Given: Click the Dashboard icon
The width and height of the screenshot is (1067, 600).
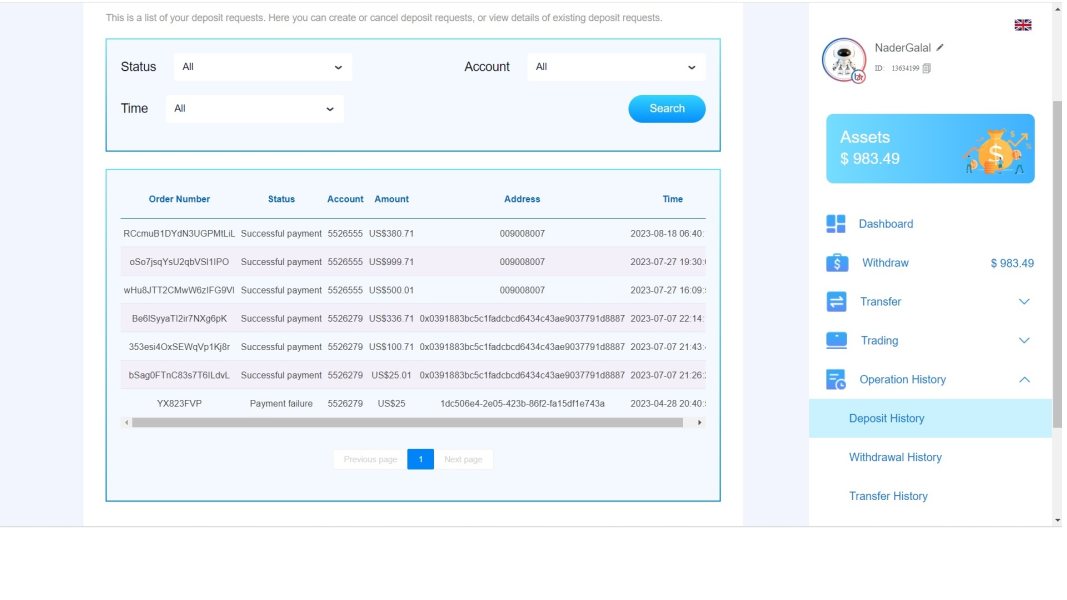Looking at the screenshot, I should click(836, 224).
